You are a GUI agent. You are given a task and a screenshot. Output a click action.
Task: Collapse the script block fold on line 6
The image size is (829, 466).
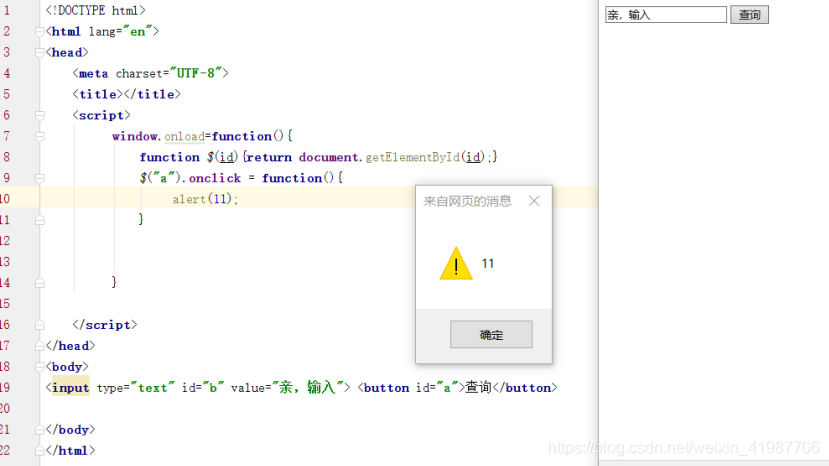coord(40,115)
